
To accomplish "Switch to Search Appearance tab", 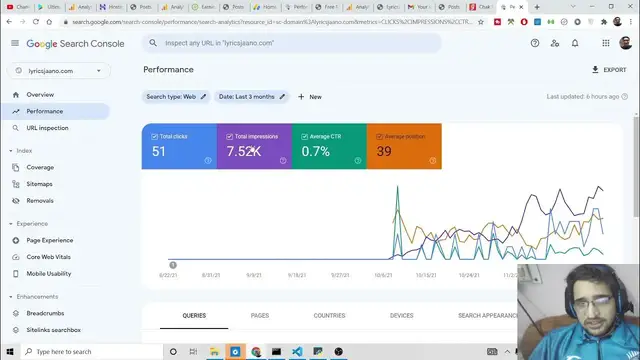I will point(487,316).
